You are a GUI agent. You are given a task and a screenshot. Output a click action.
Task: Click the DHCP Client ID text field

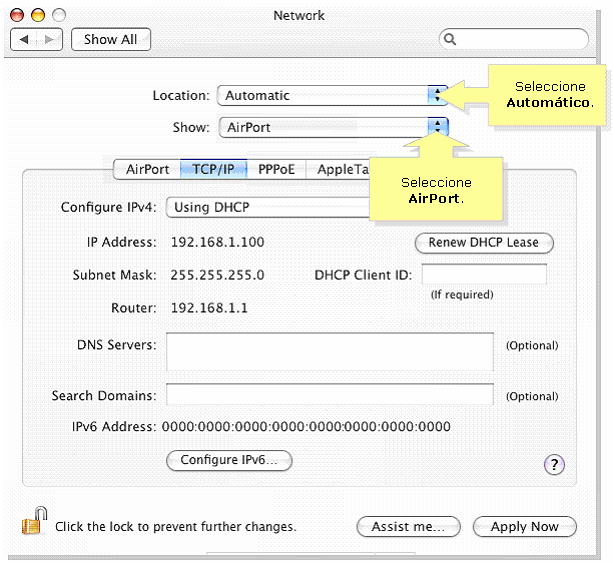[x=484, y=275]
